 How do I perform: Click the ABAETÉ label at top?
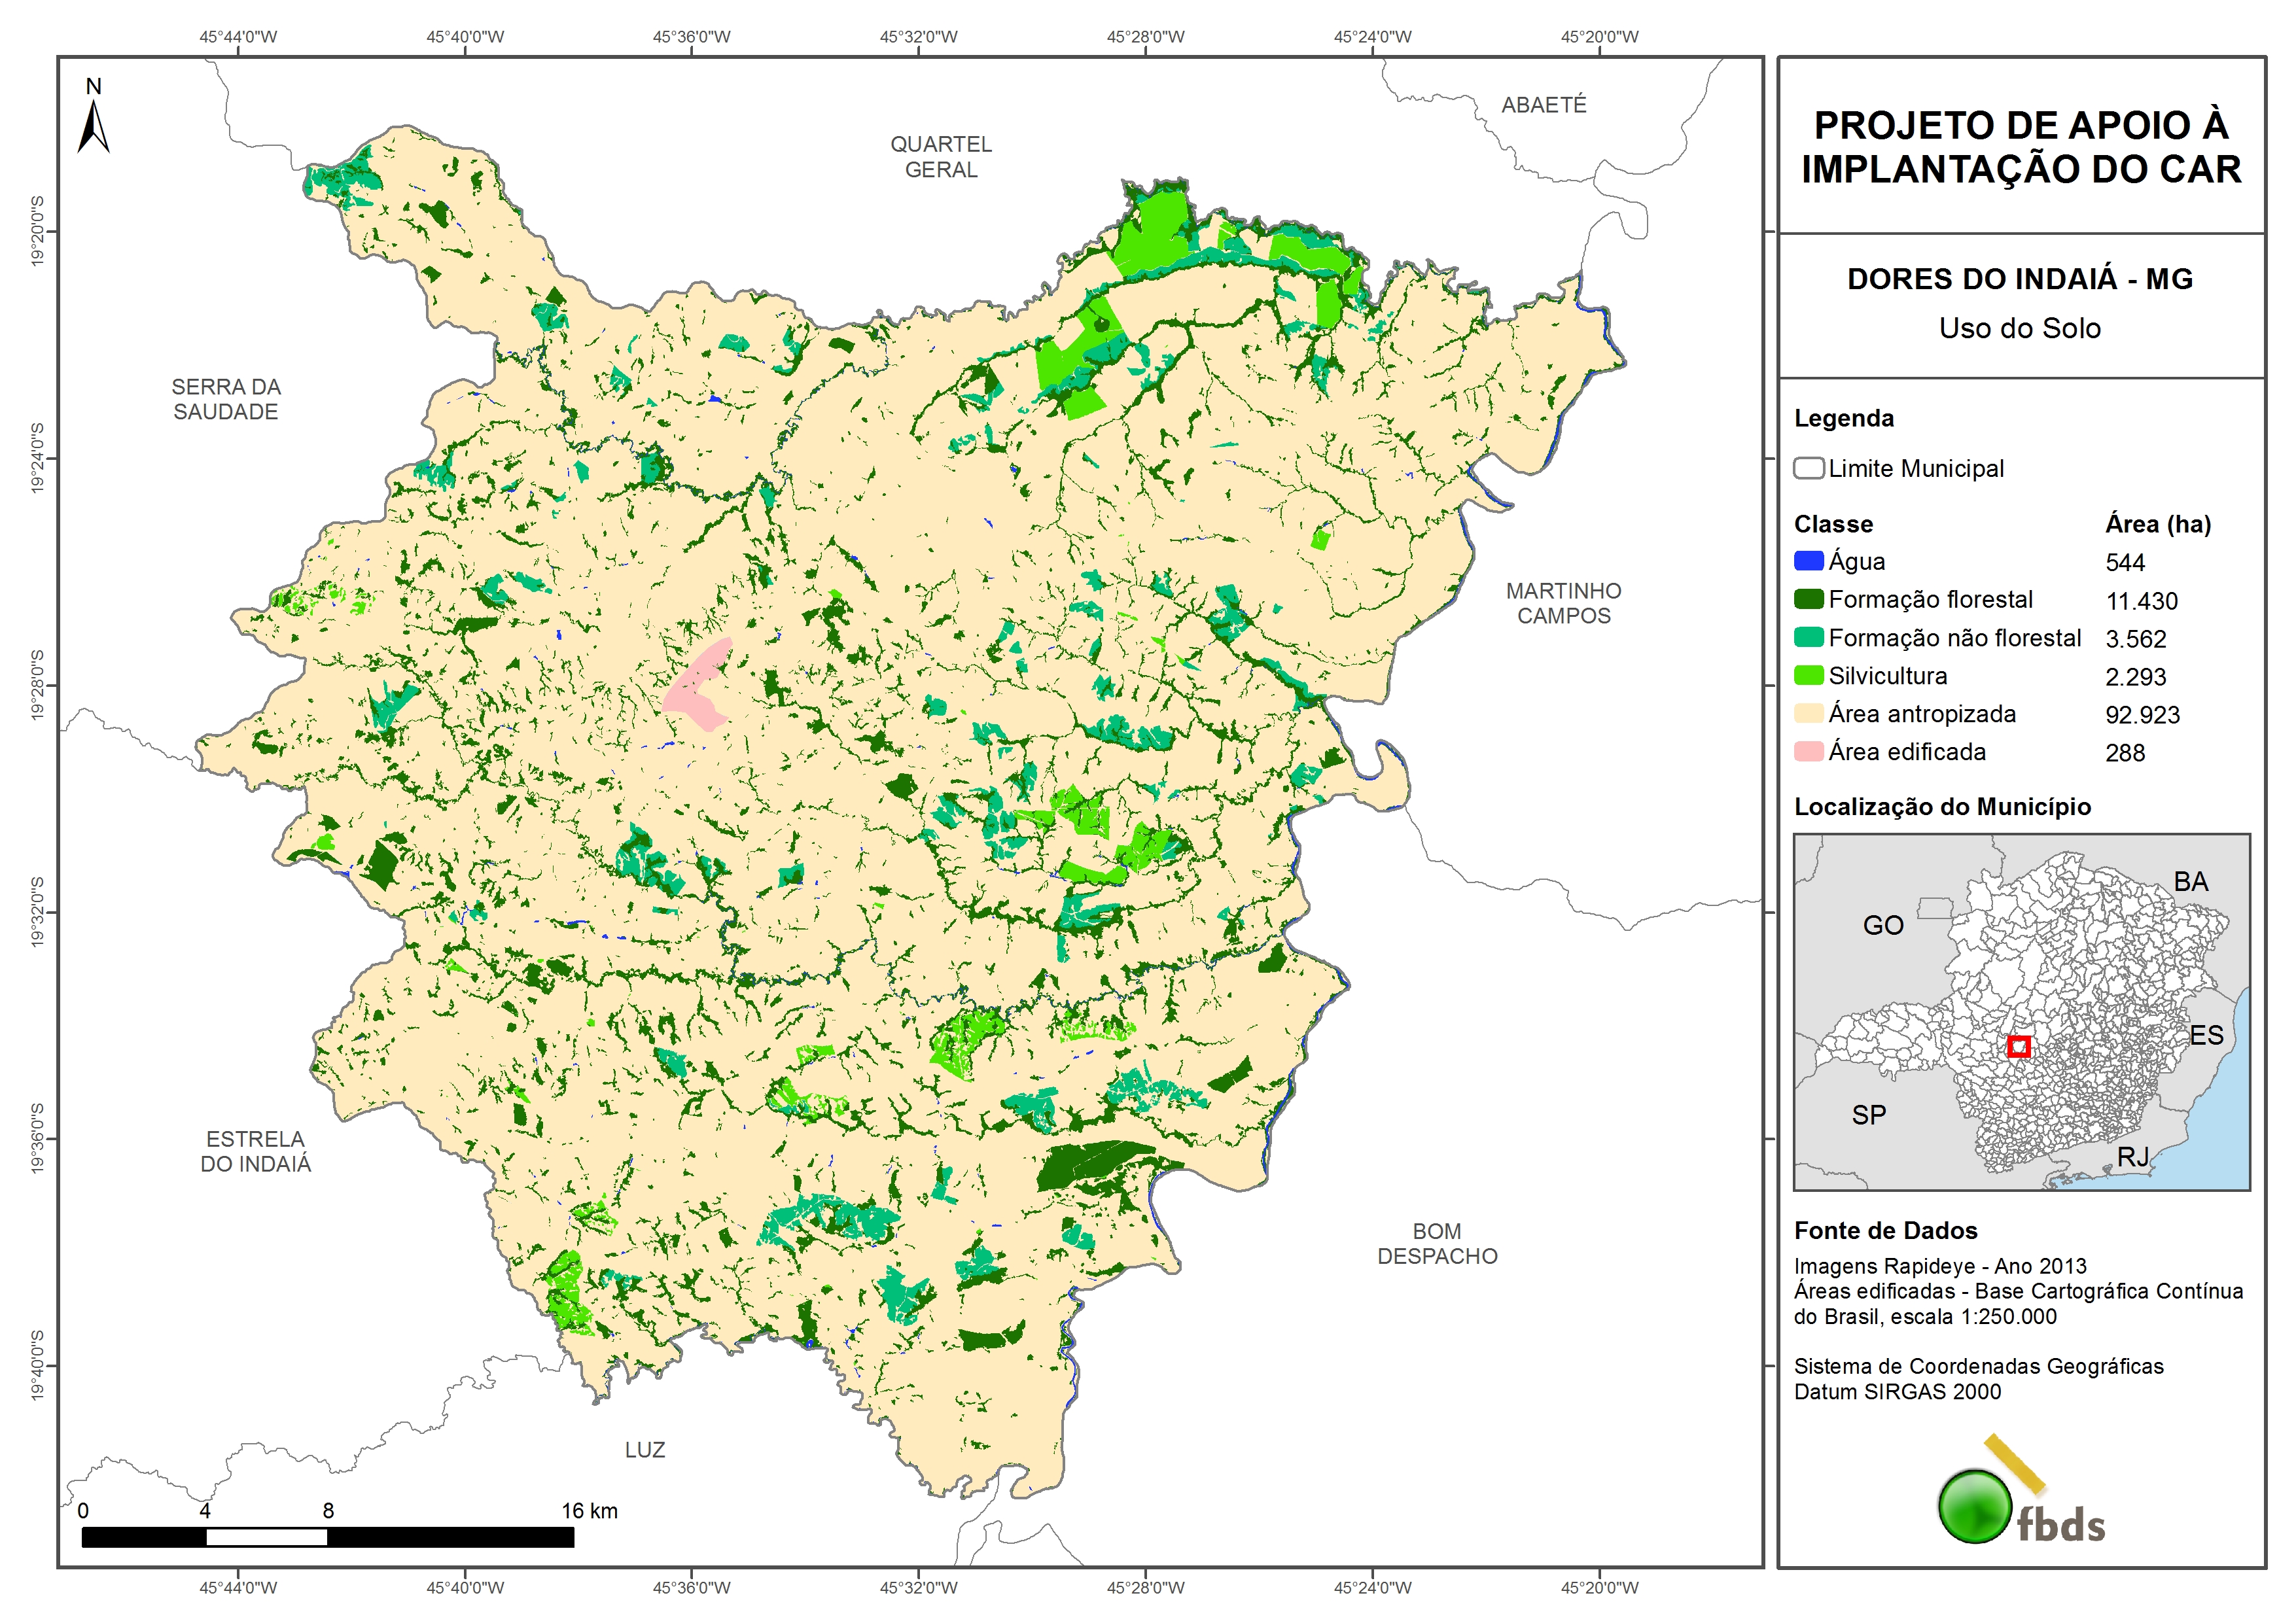tap(1543, 105)
